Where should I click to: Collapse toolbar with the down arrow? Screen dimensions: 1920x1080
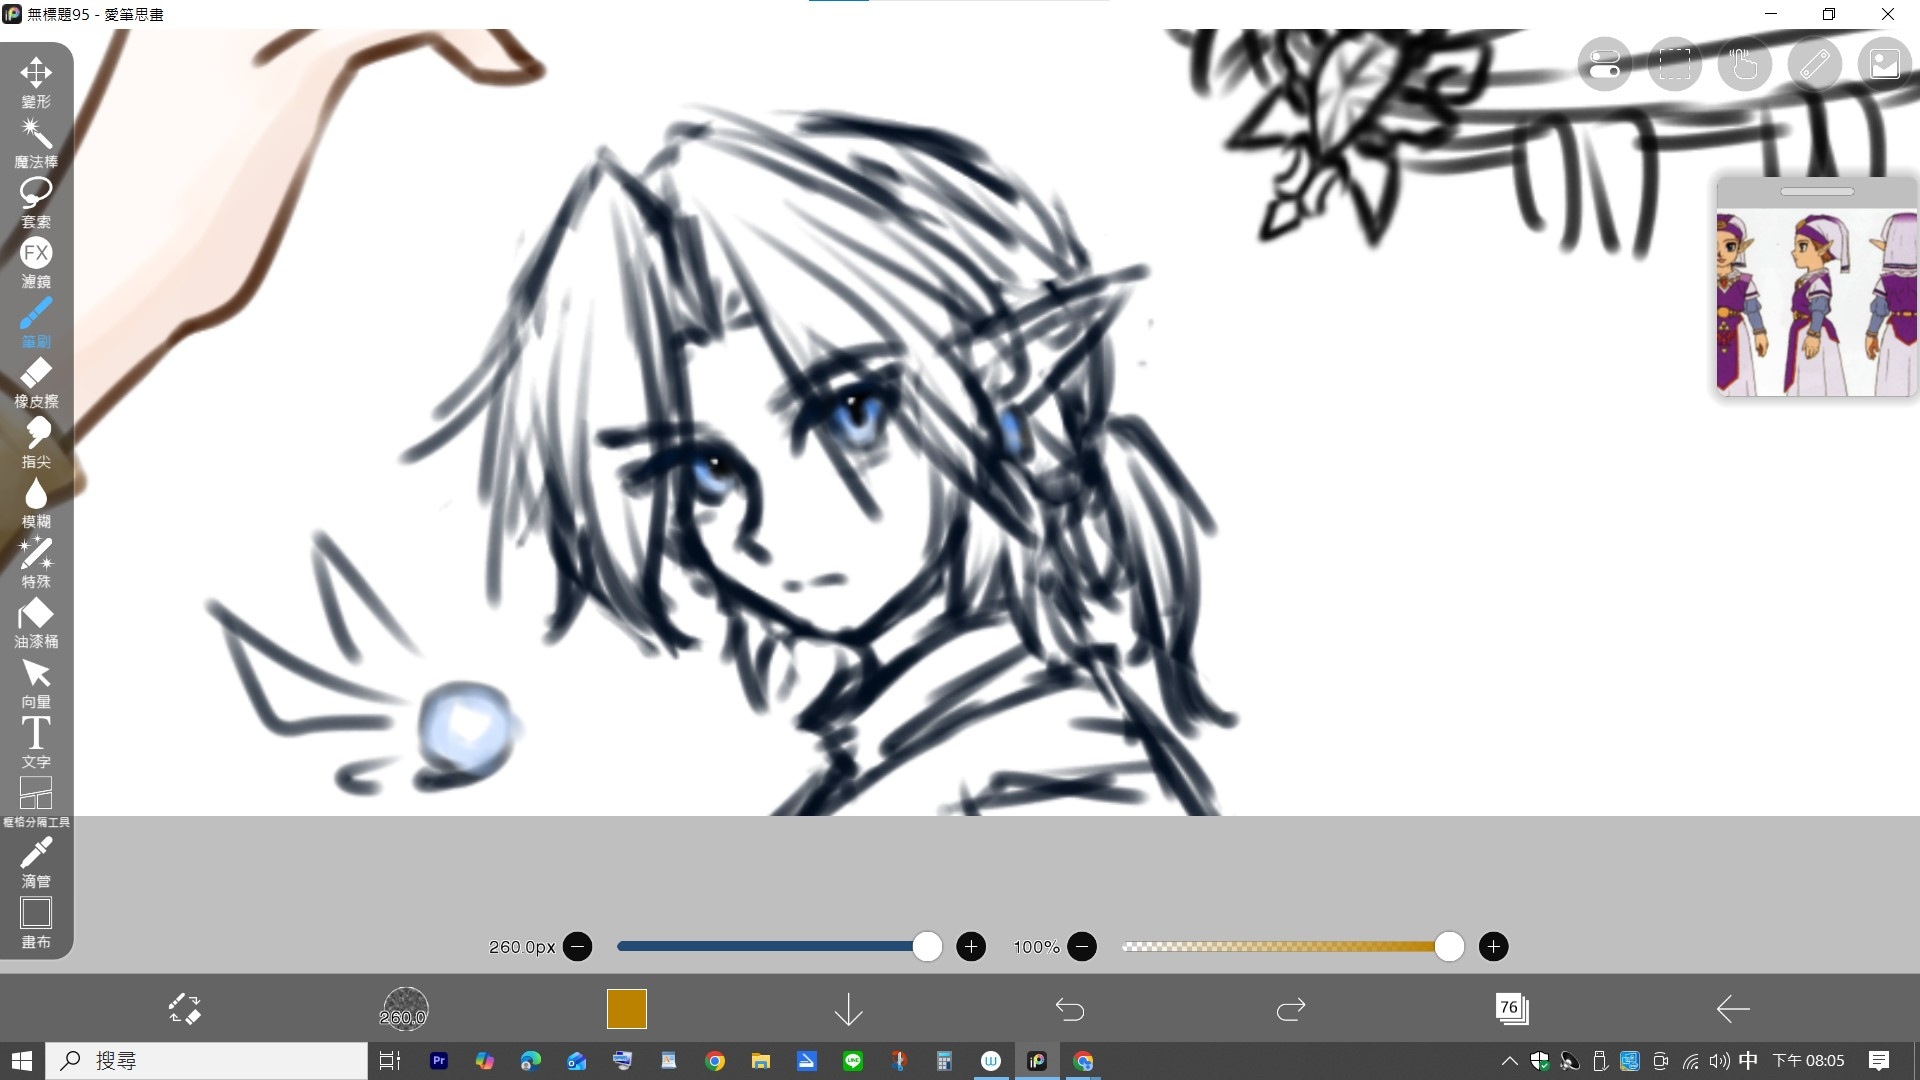tap(848, 1009)
